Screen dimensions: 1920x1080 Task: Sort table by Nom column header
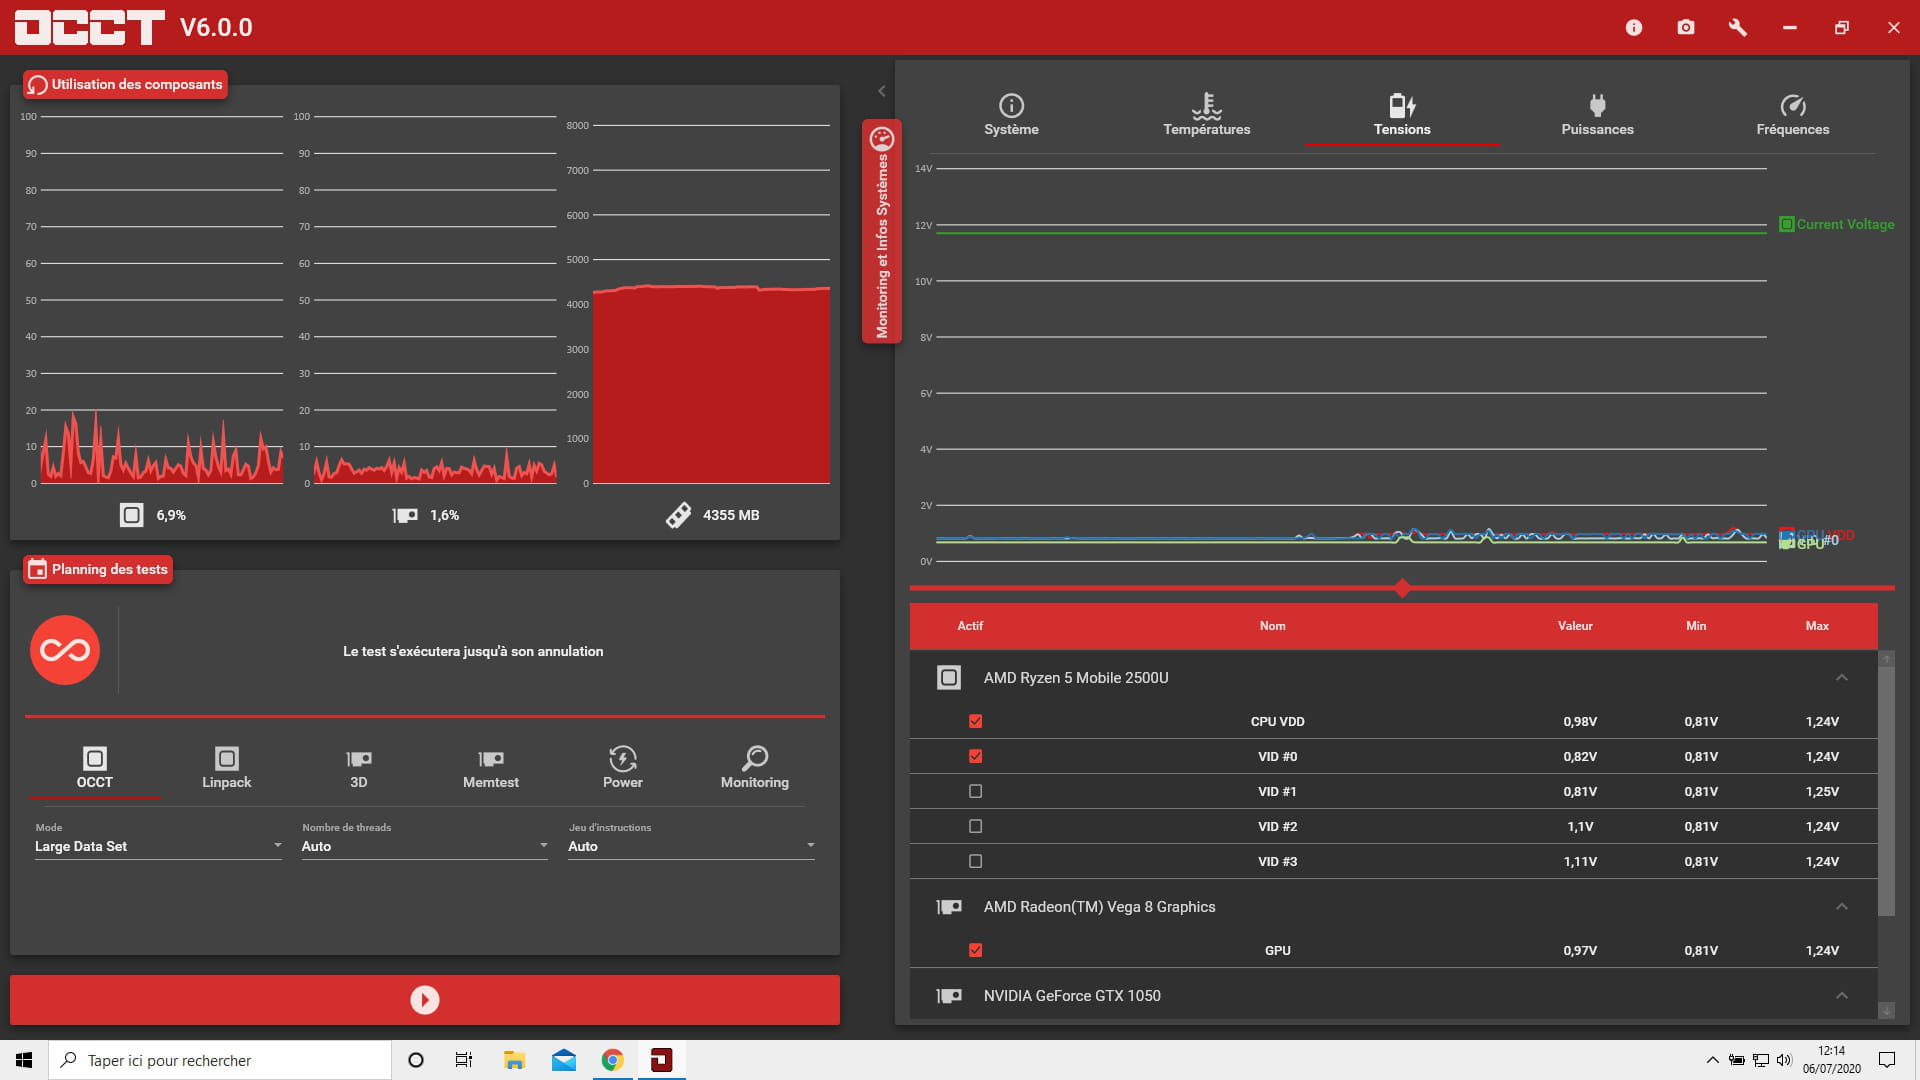tap(1272, 626)
